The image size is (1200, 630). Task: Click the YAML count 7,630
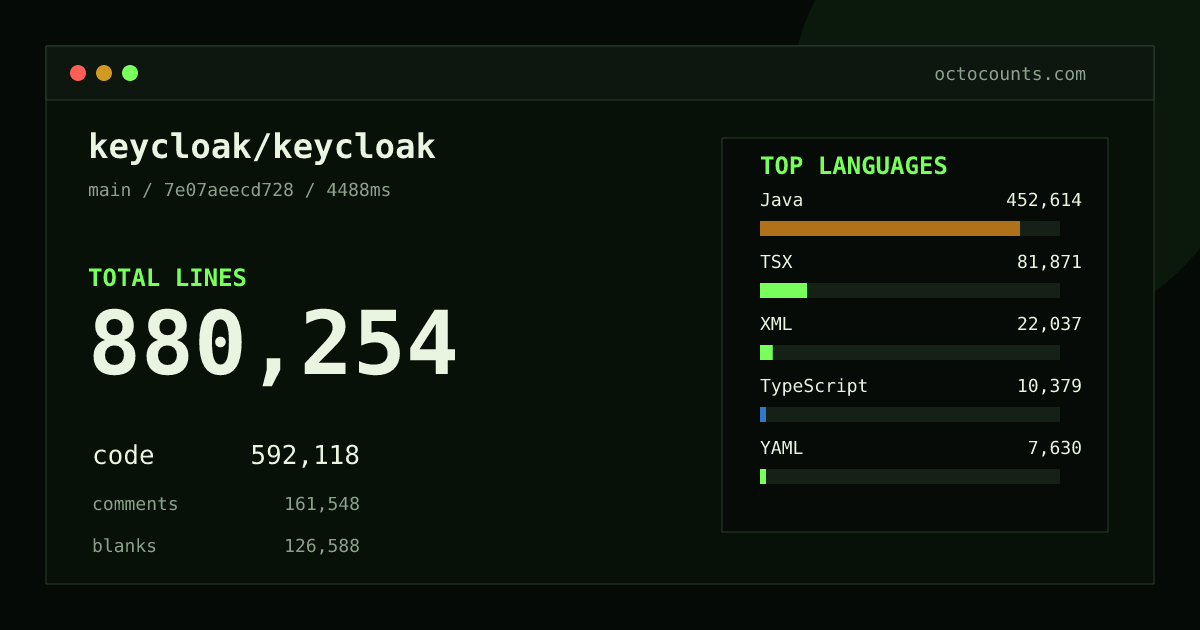pos(1055,448)
